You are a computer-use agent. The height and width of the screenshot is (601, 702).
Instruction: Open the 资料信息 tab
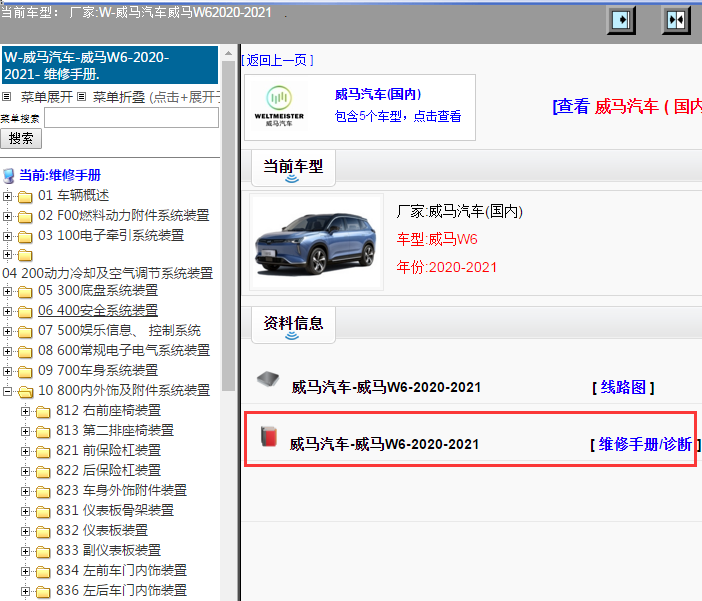[293, 325]
